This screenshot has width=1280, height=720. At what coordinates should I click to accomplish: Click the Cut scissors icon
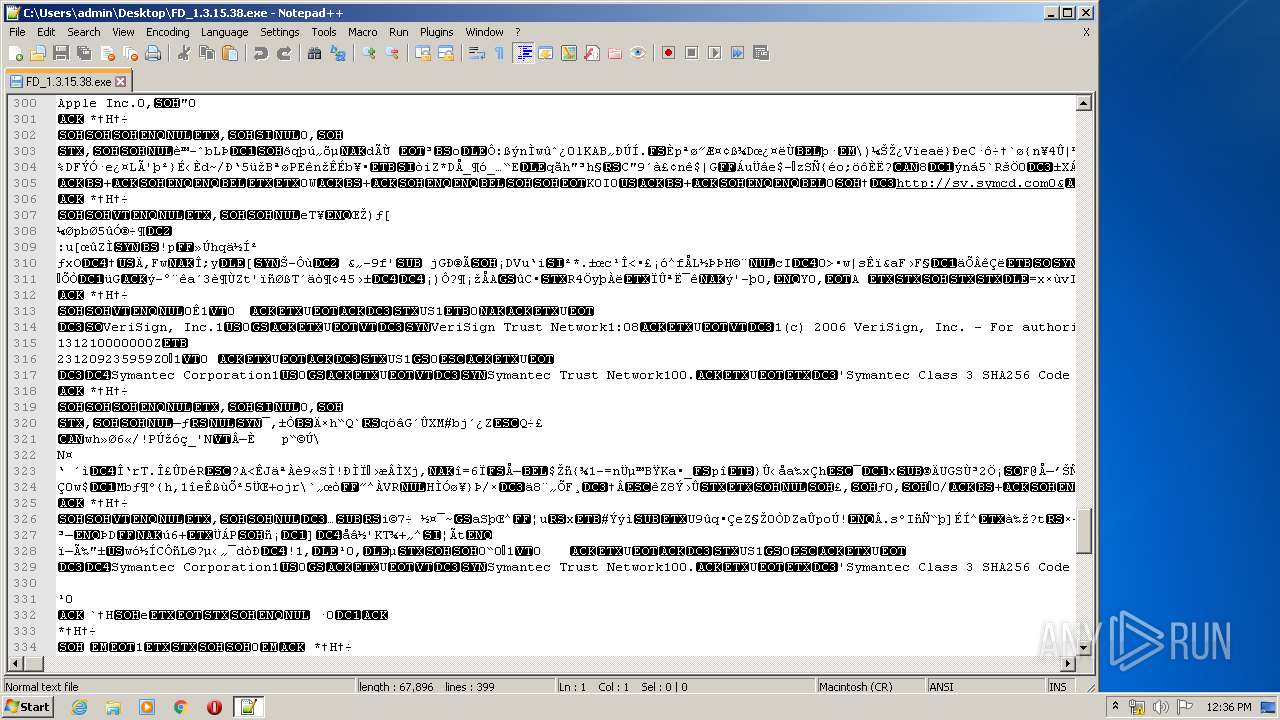click(x=184, y=53)
